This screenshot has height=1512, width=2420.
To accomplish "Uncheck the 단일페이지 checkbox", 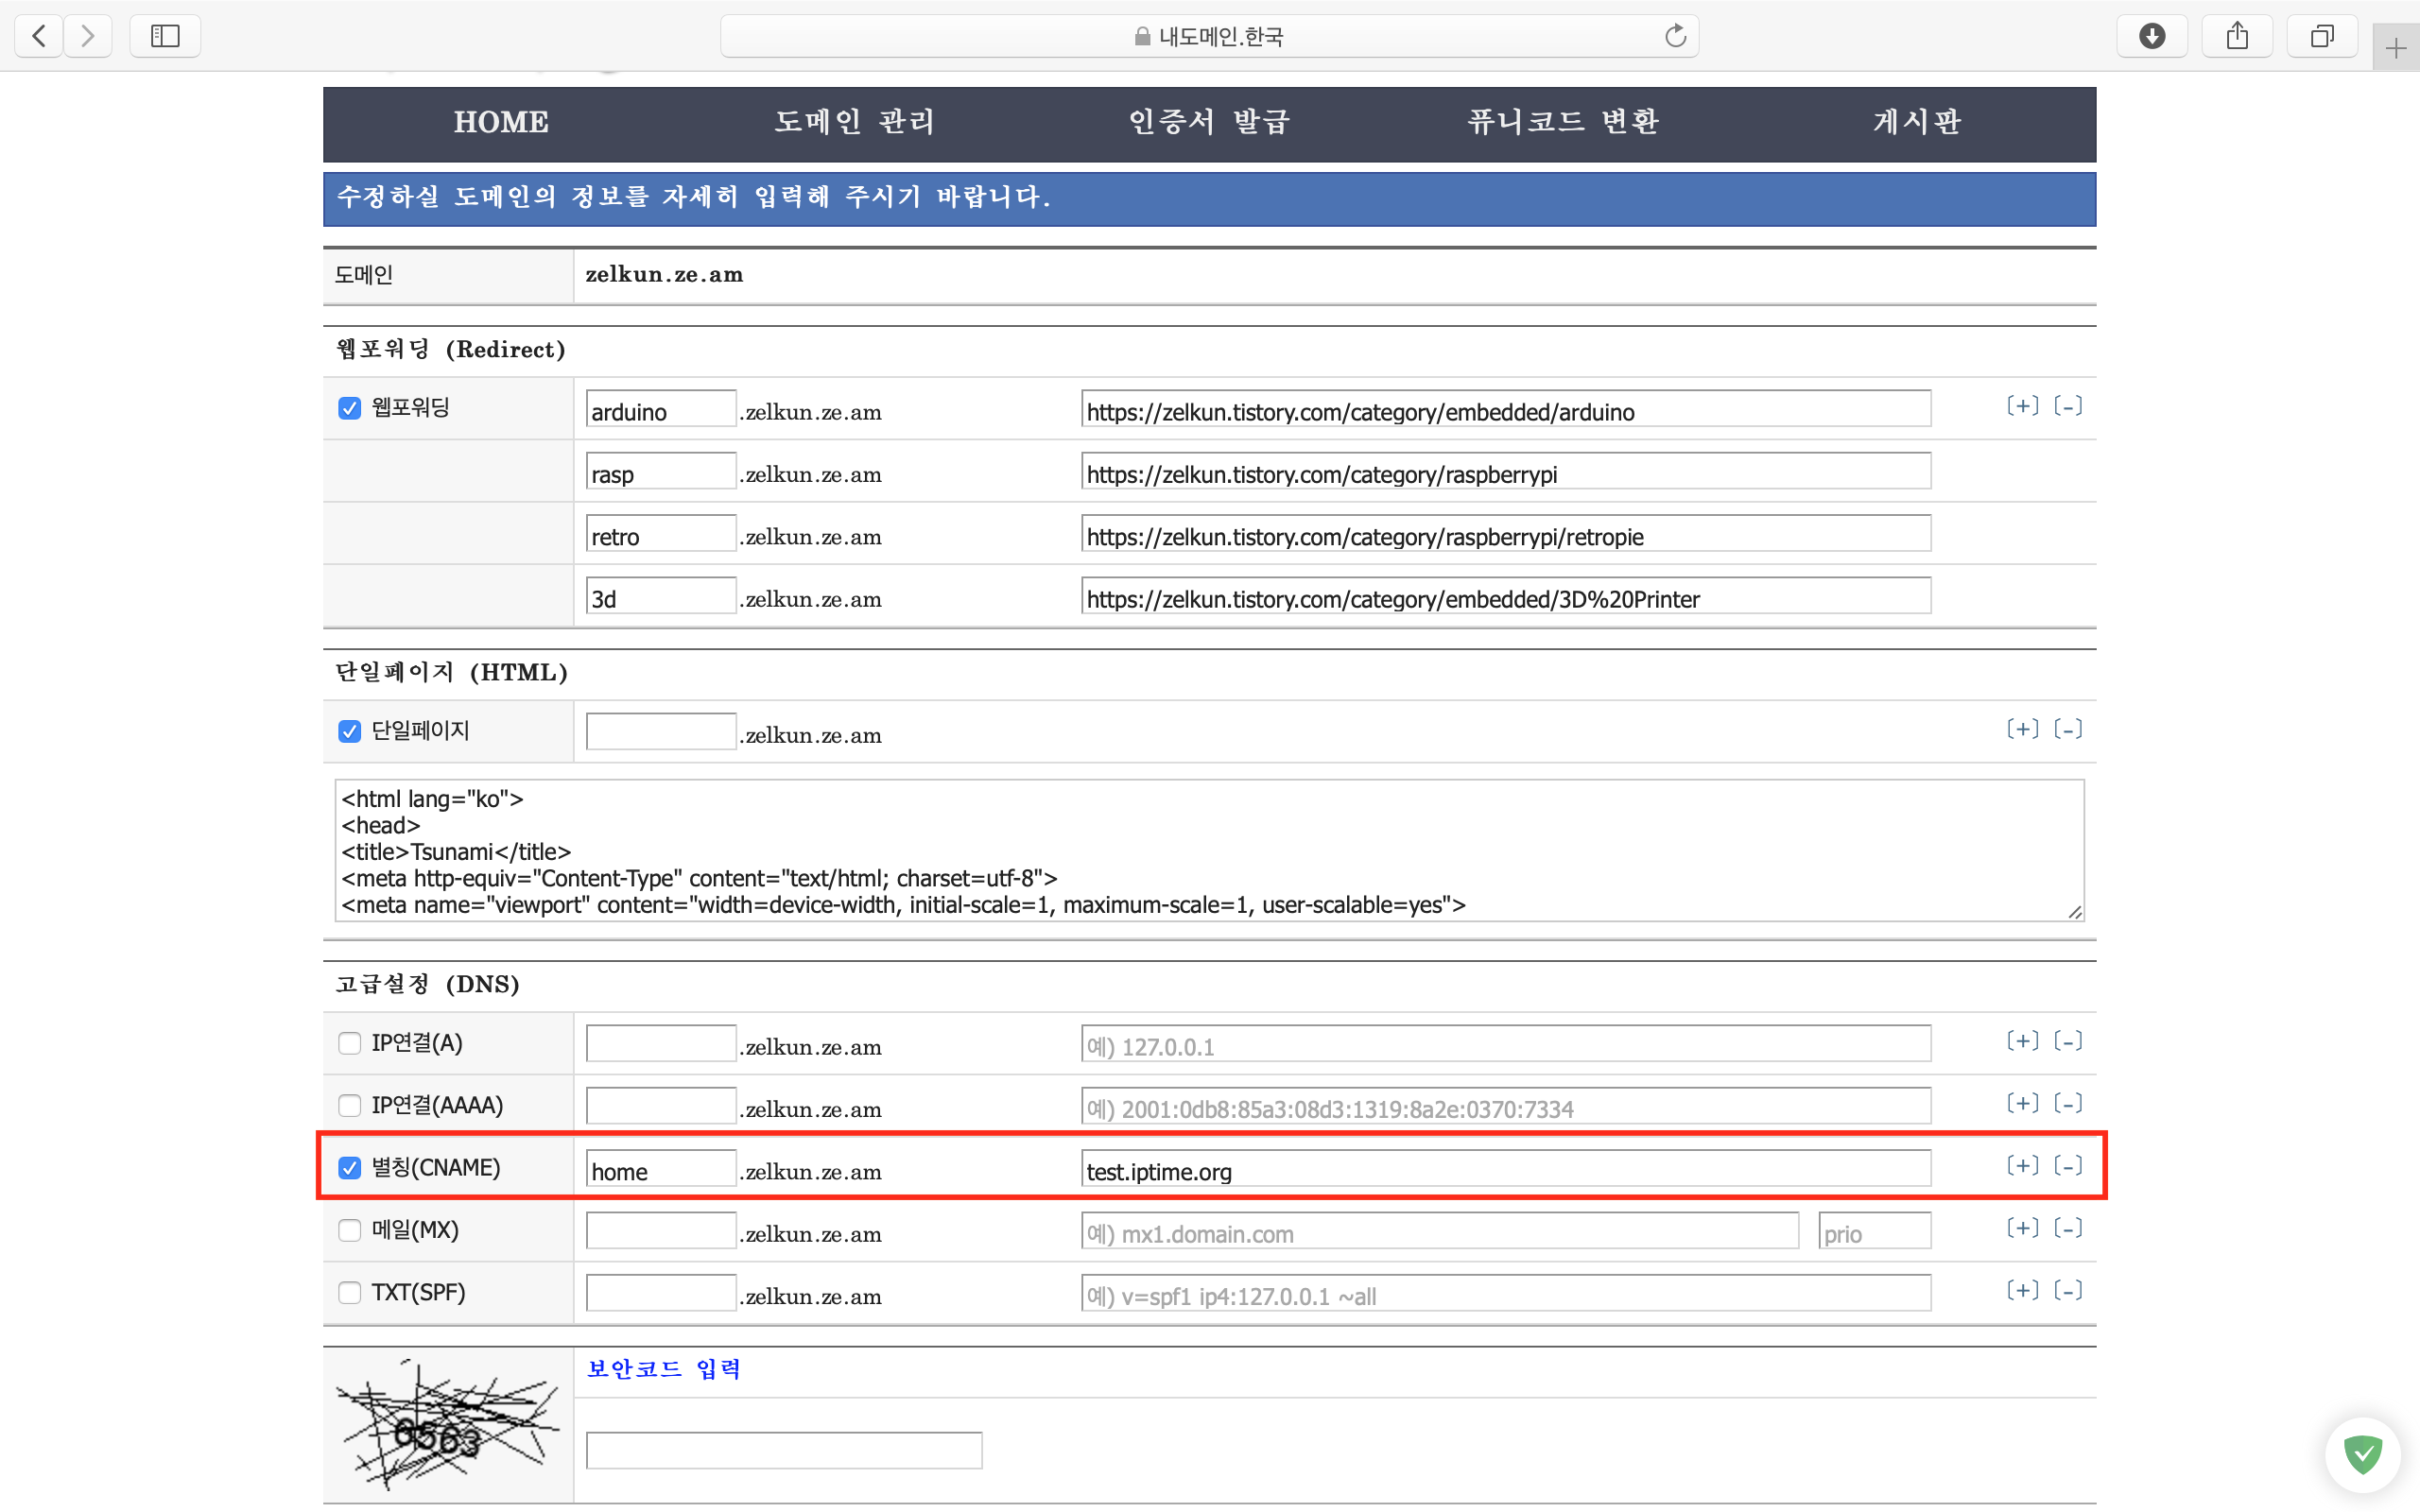I will coord(349,731).
